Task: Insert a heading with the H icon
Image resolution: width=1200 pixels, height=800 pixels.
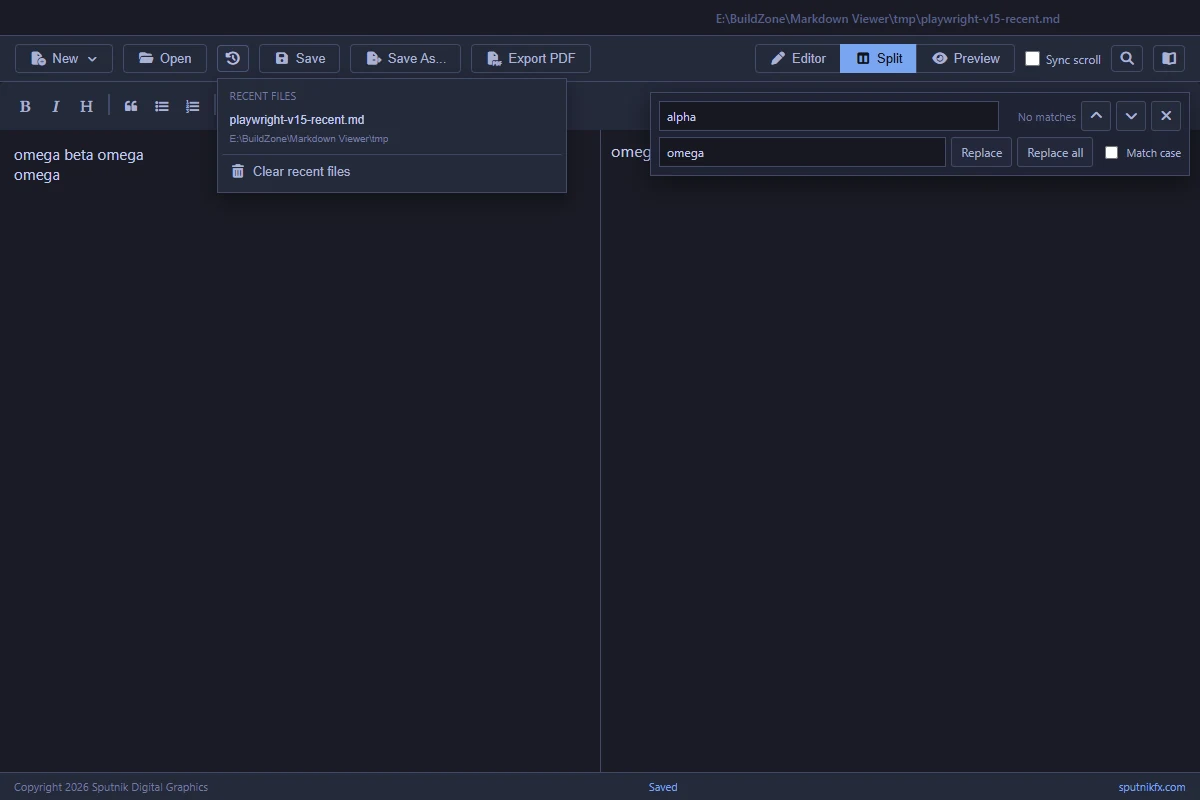Action: [86, 106]
